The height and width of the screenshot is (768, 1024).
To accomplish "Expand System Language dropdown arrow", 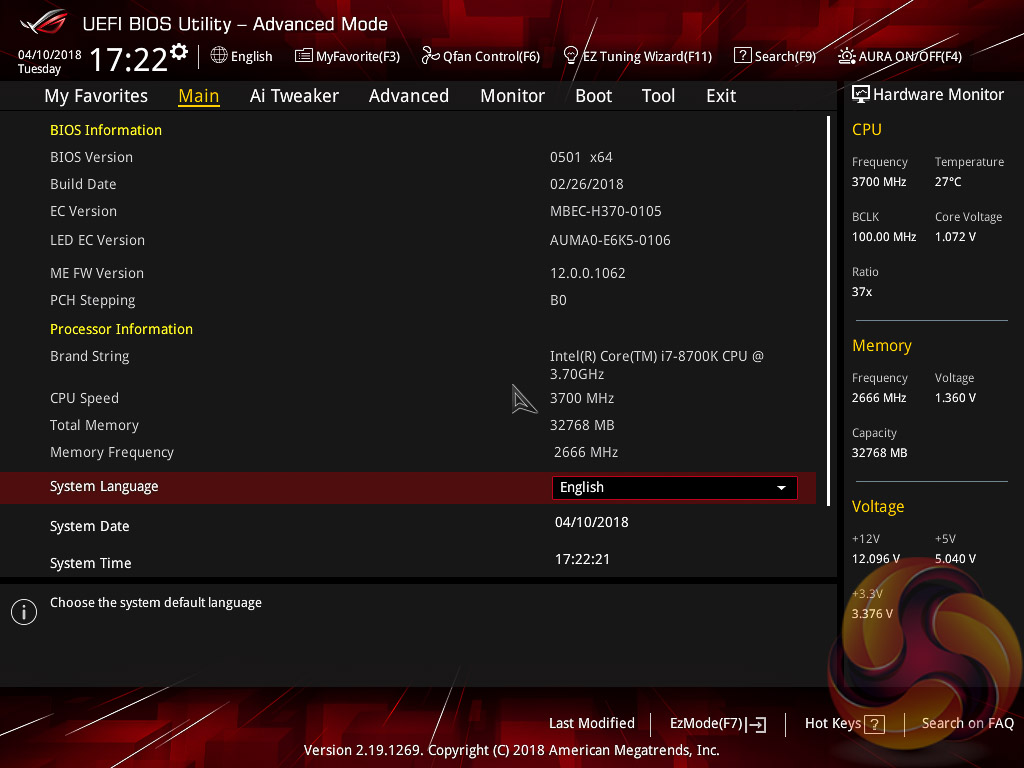I will [781, 488].
